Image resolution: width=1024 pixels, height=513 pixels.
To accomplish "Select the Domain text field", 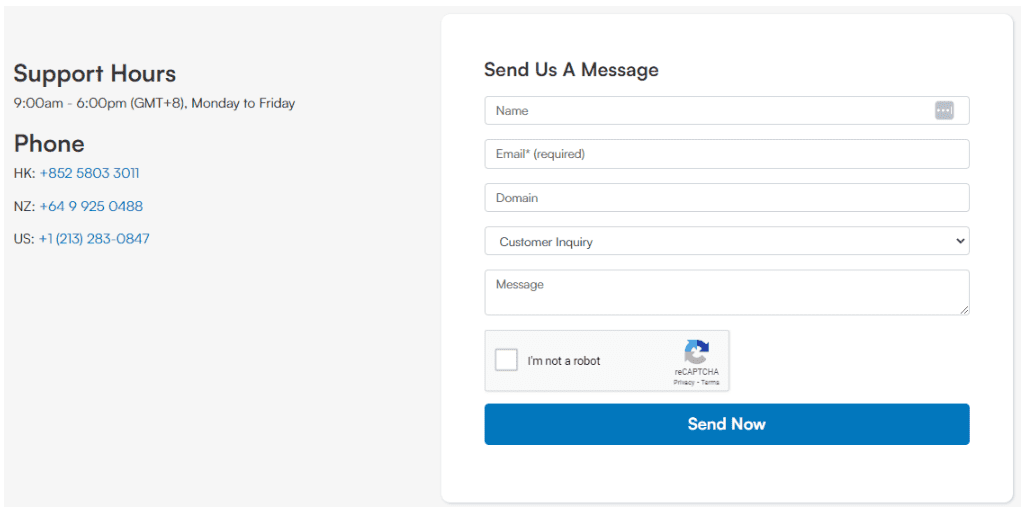I will pyautogui.click(x=727, y=198).
